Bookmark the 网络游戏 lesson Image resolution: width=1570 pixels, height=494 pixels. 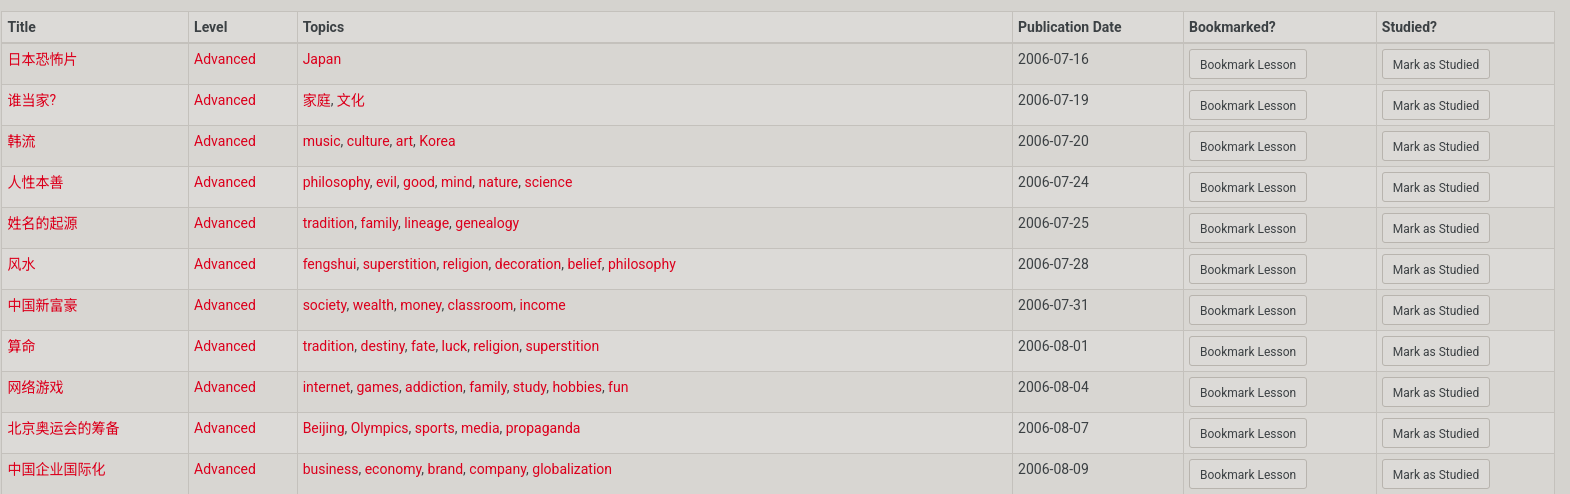(x=1247, y=393)
